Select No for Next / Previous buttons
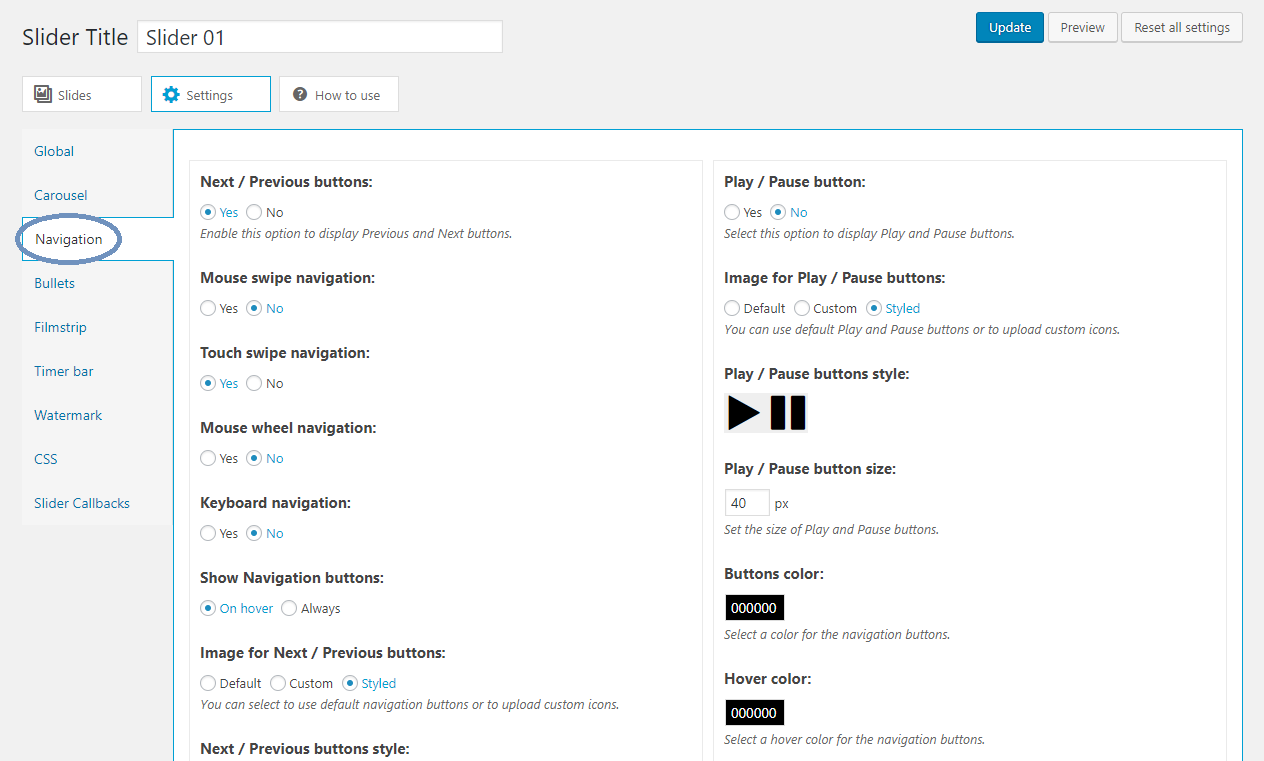 [254, 212]
